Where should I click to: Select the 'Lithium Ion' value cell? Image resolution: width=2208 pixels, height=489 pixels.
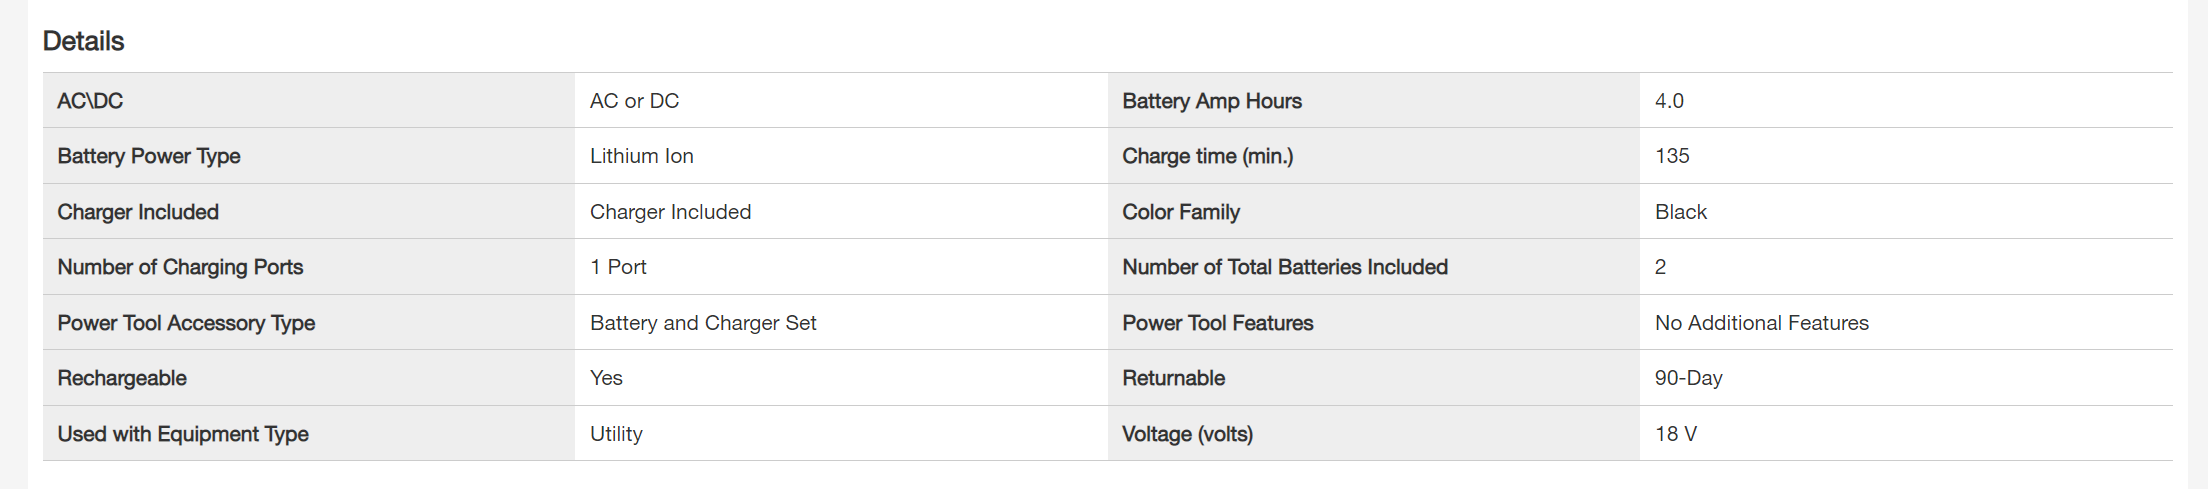click(x=641, y=156)
